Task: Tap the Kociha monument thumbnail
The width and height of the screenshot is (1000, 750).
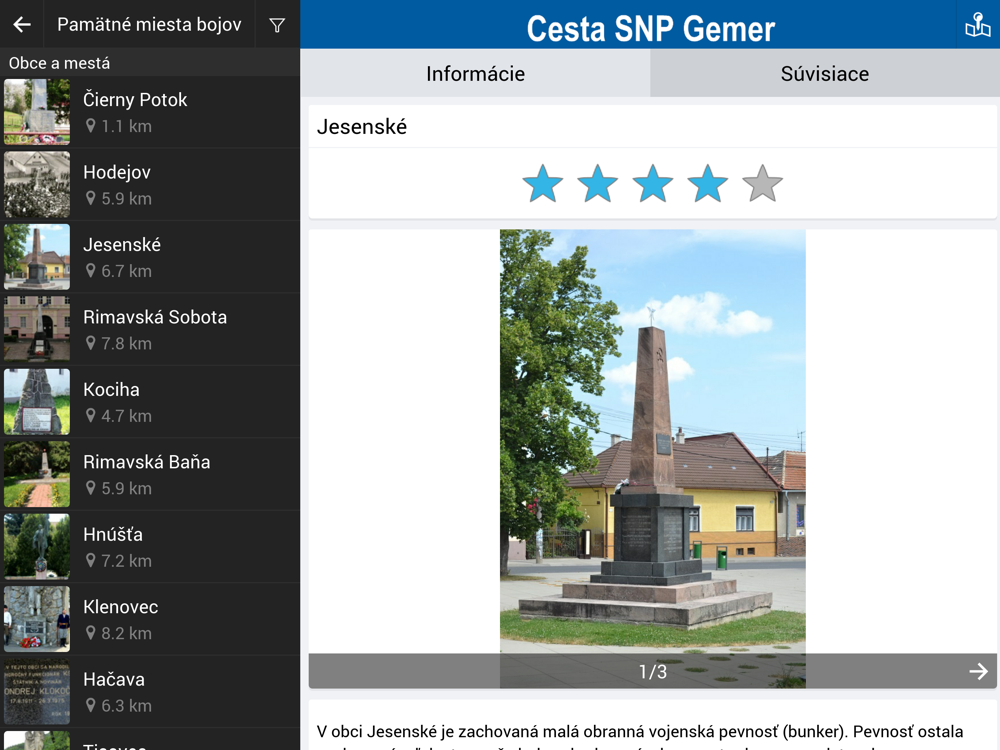Action: 37,402
